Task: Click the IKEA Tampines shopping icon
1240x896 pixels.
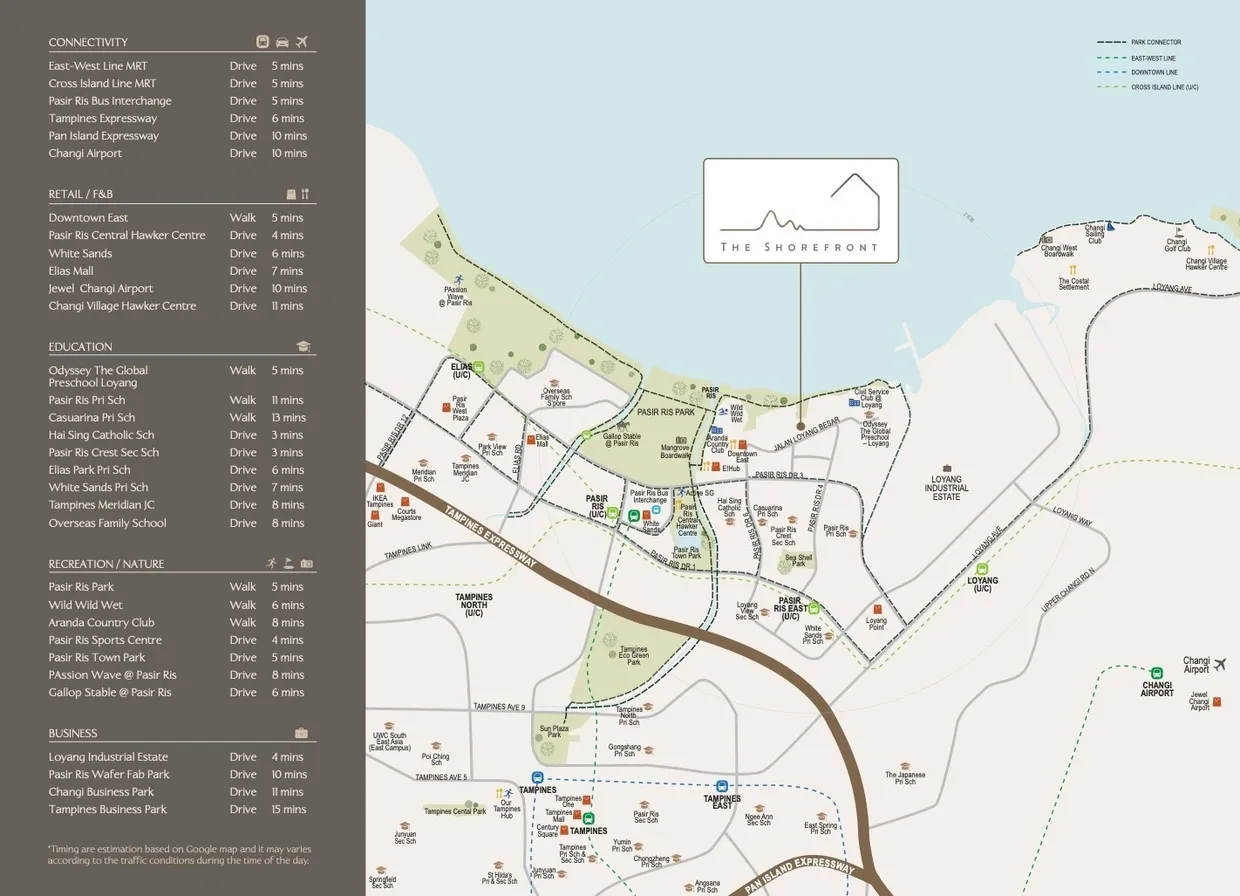Action: pyautogui.click(x=379, y=487)
